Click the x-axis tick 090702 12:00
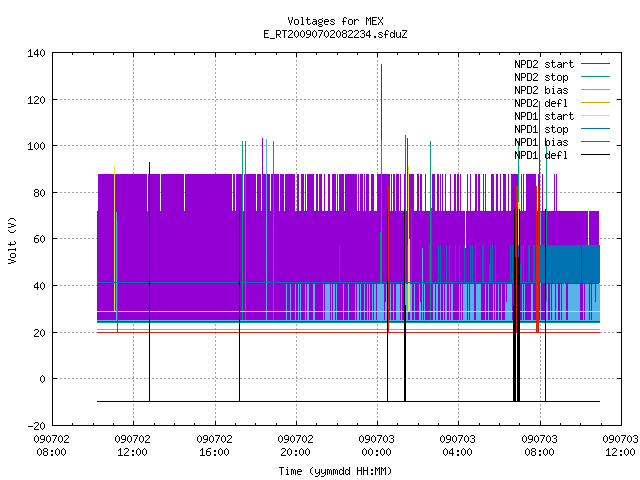 pos(132,446)
